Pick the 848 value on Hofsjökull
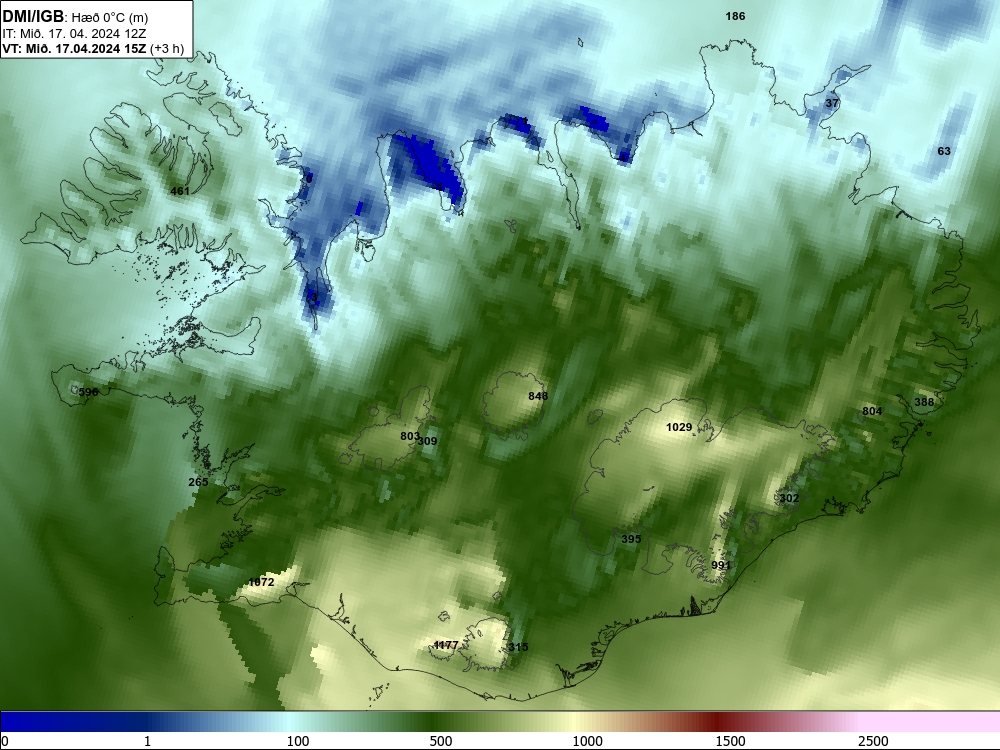The height and width of the screenshot is (750, 1000). click(x=538, y=396)
